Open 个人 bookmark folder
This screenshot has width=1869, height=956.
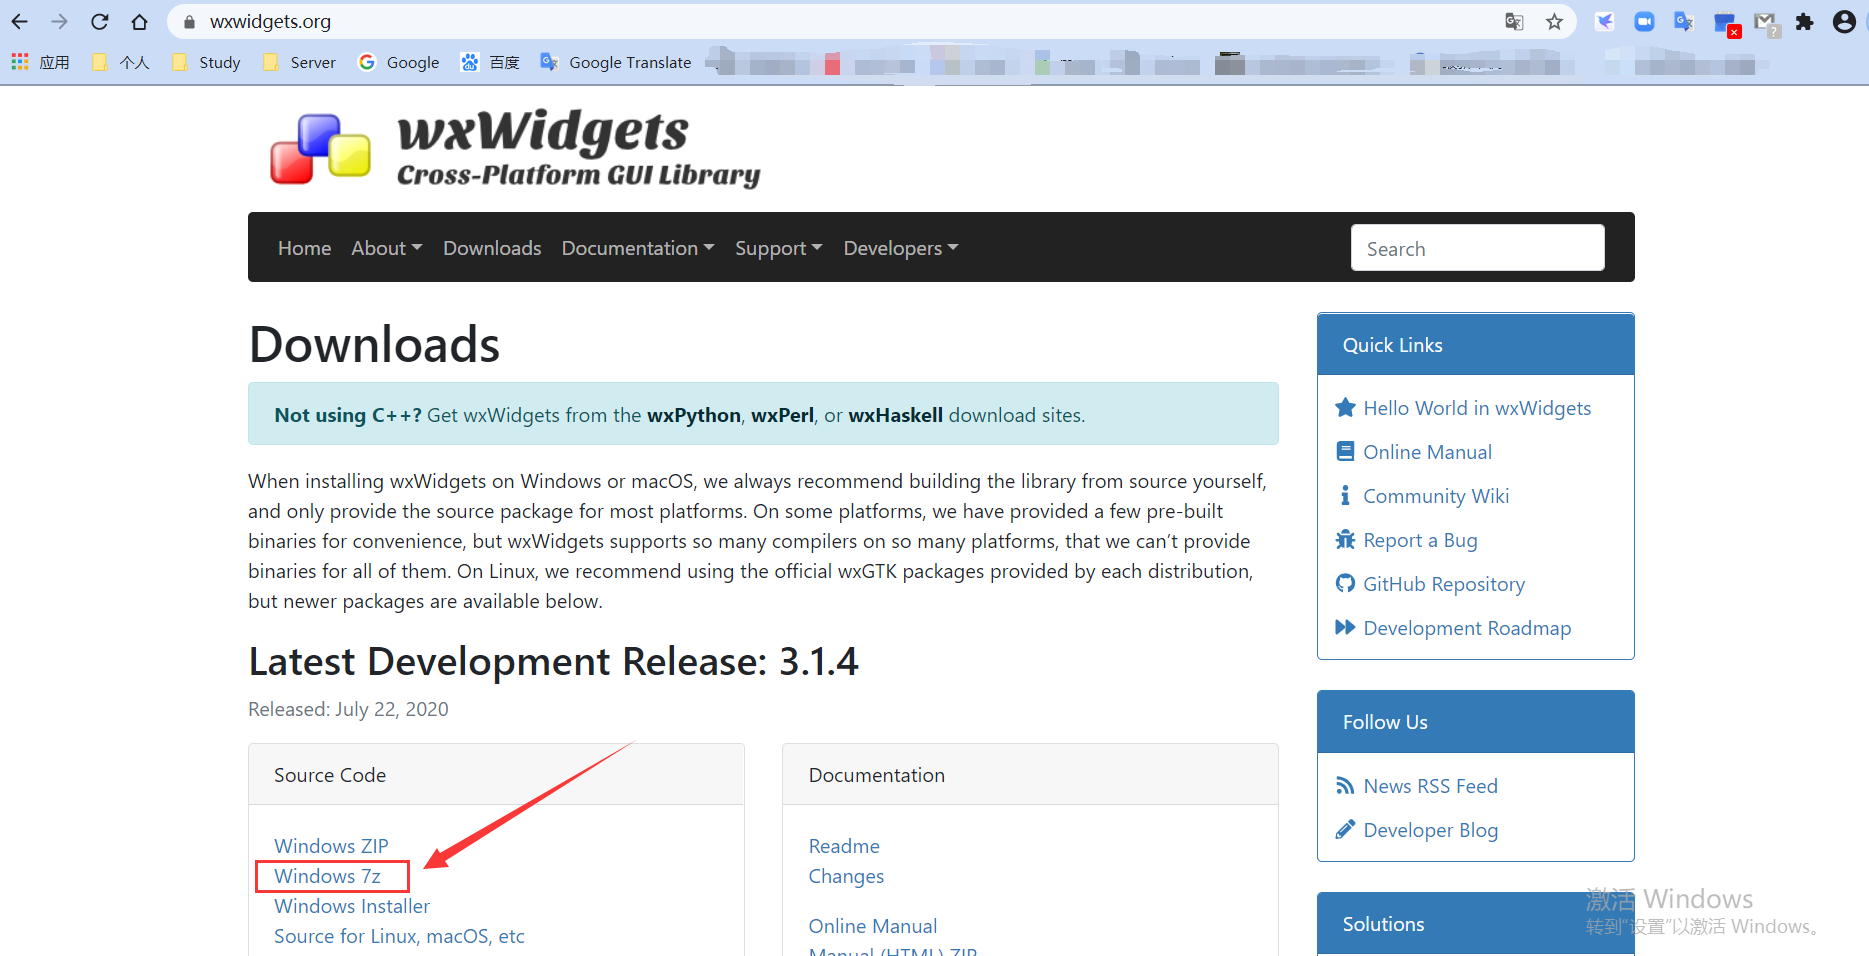coord(120,62)
